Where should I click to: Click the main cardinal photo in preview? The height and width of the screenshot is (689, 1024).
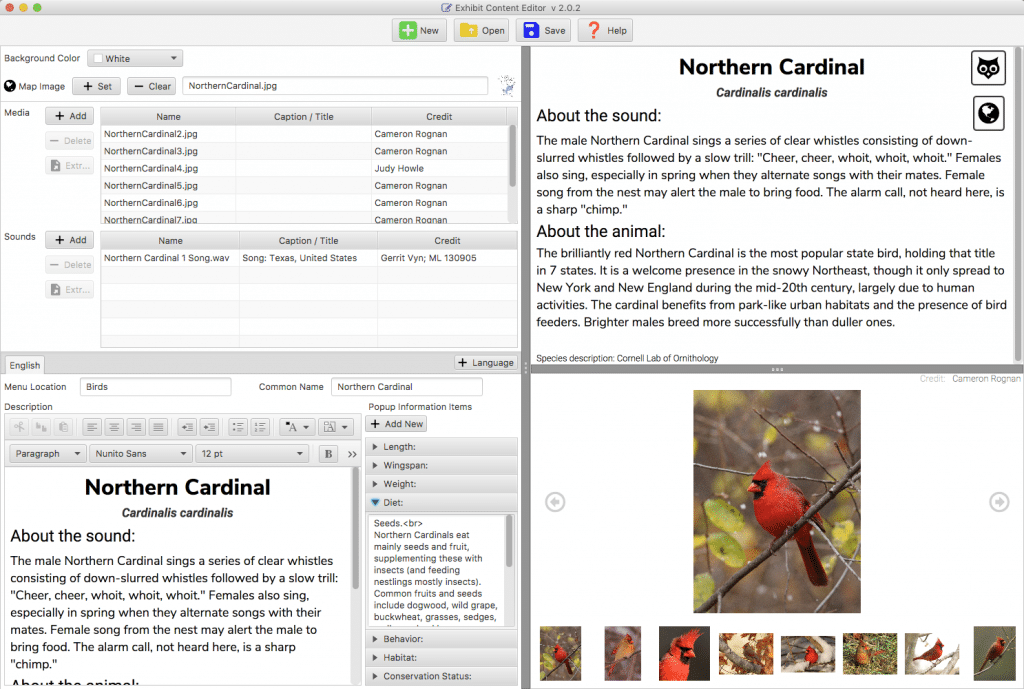coord(776,501)
